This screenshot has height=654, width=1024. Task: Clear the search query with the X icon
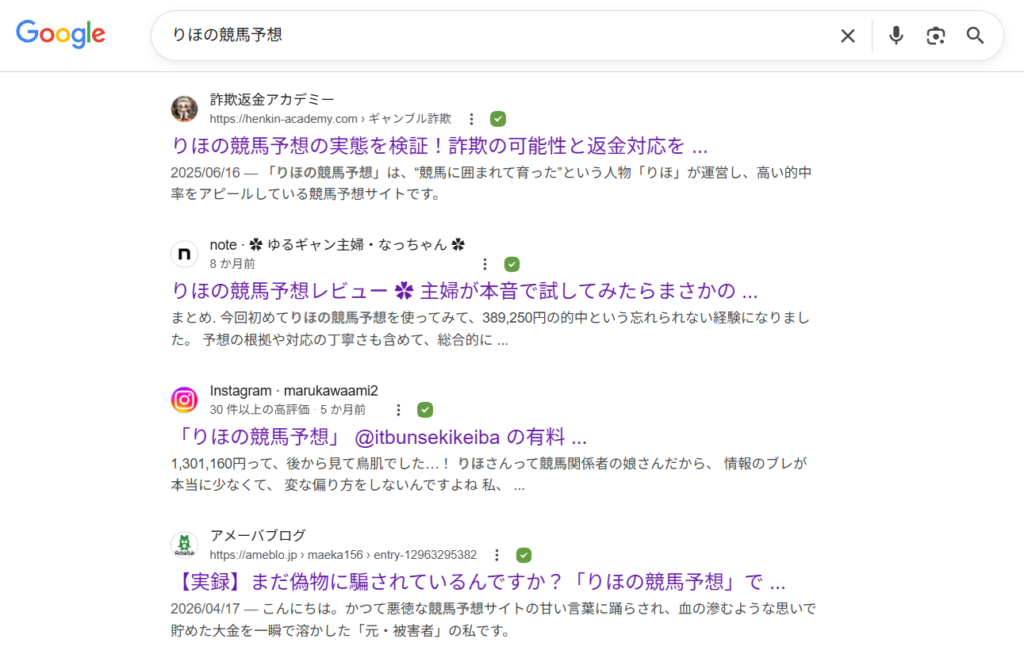click(x=848, y=36)
